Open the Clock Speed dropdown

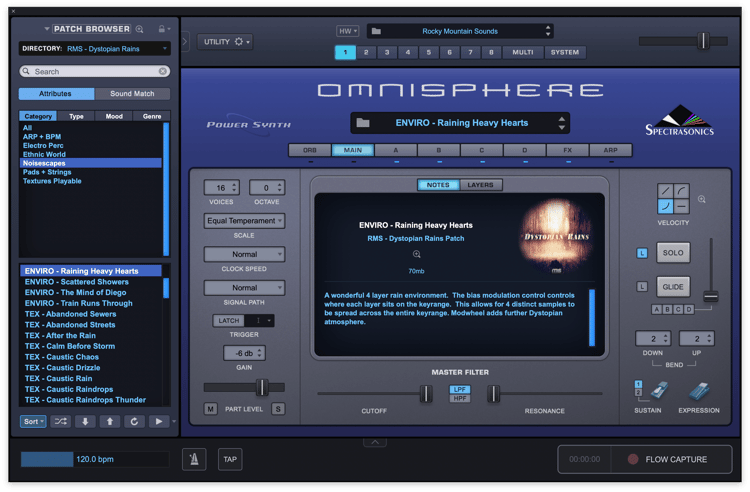coord(244,254)
